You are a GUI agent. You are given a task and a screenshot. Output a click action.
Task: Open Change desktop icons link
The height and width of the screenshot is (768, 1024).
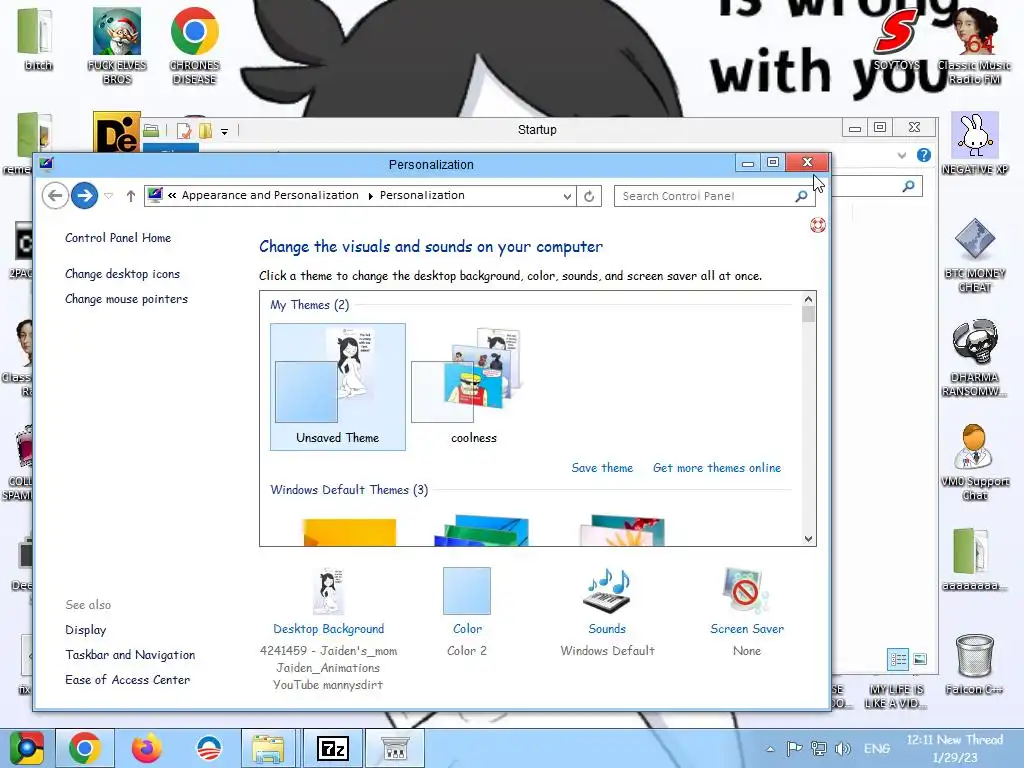coord(123,274)
